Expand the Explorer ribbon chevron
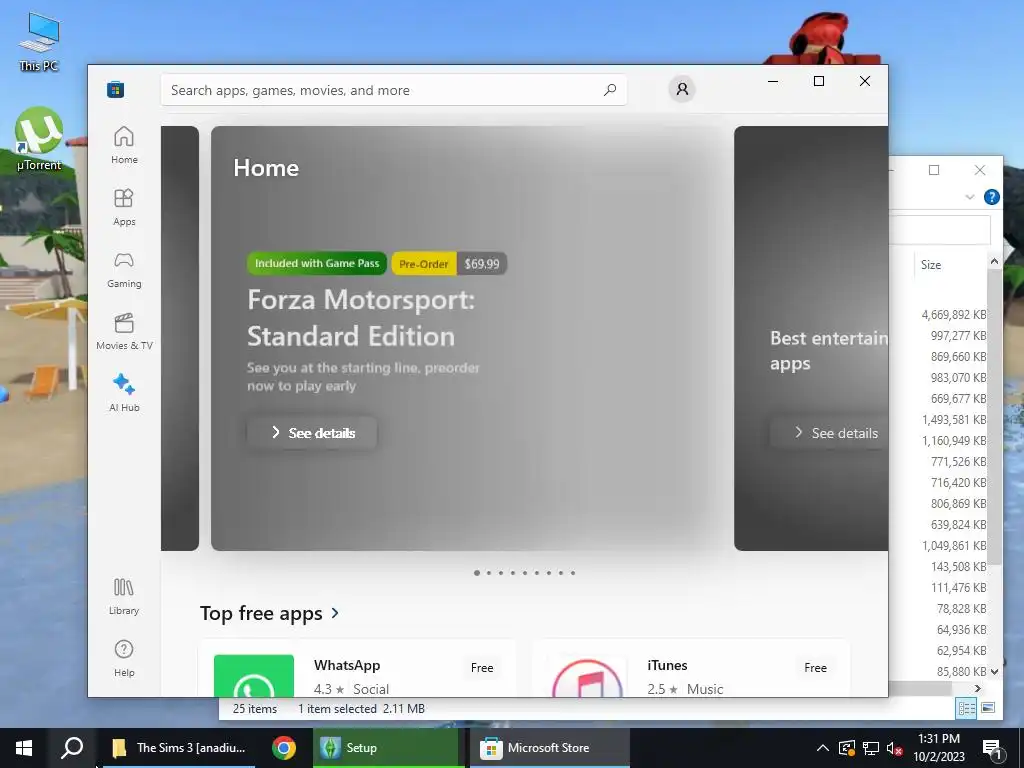The image size is (1024, 768). [x=970, y=197]
